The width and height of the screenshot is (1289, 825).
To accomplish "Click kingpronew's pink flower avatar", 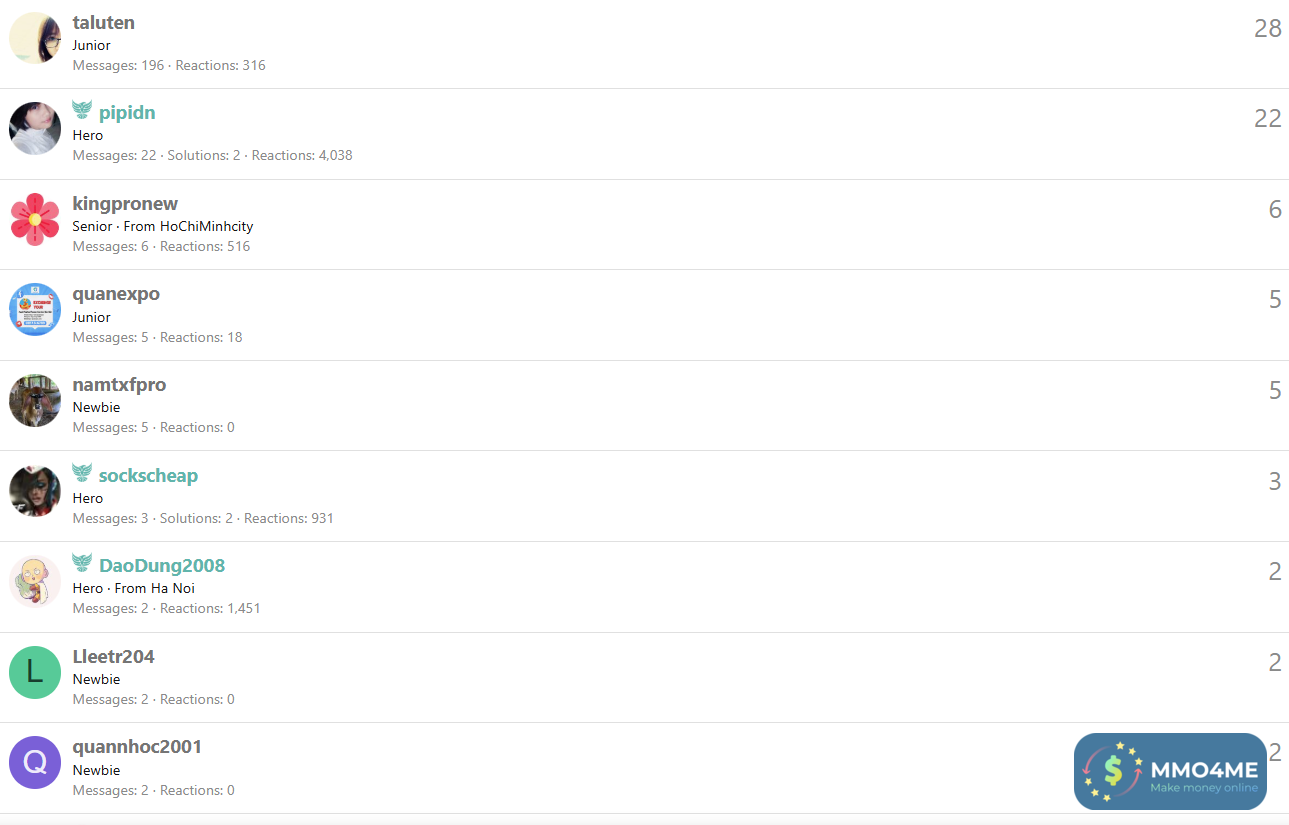I will [35, 219].
